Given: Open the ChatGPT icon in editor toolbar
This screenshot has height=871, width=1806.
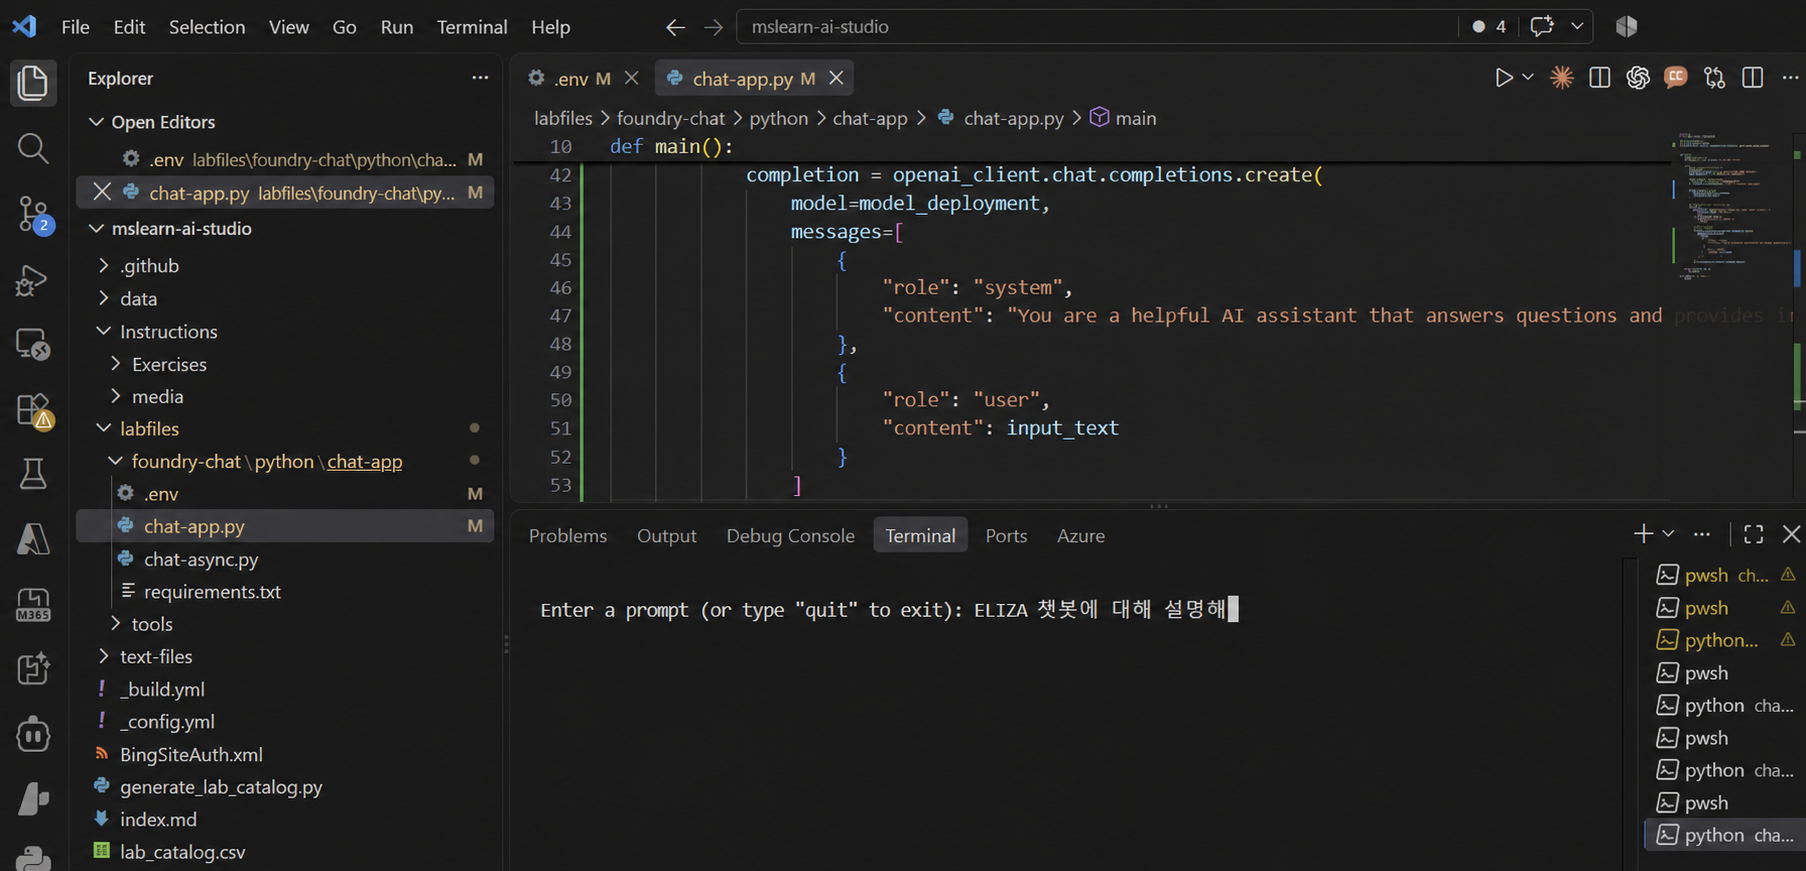Looking at the screenshot, I should tap(1638, 78).
